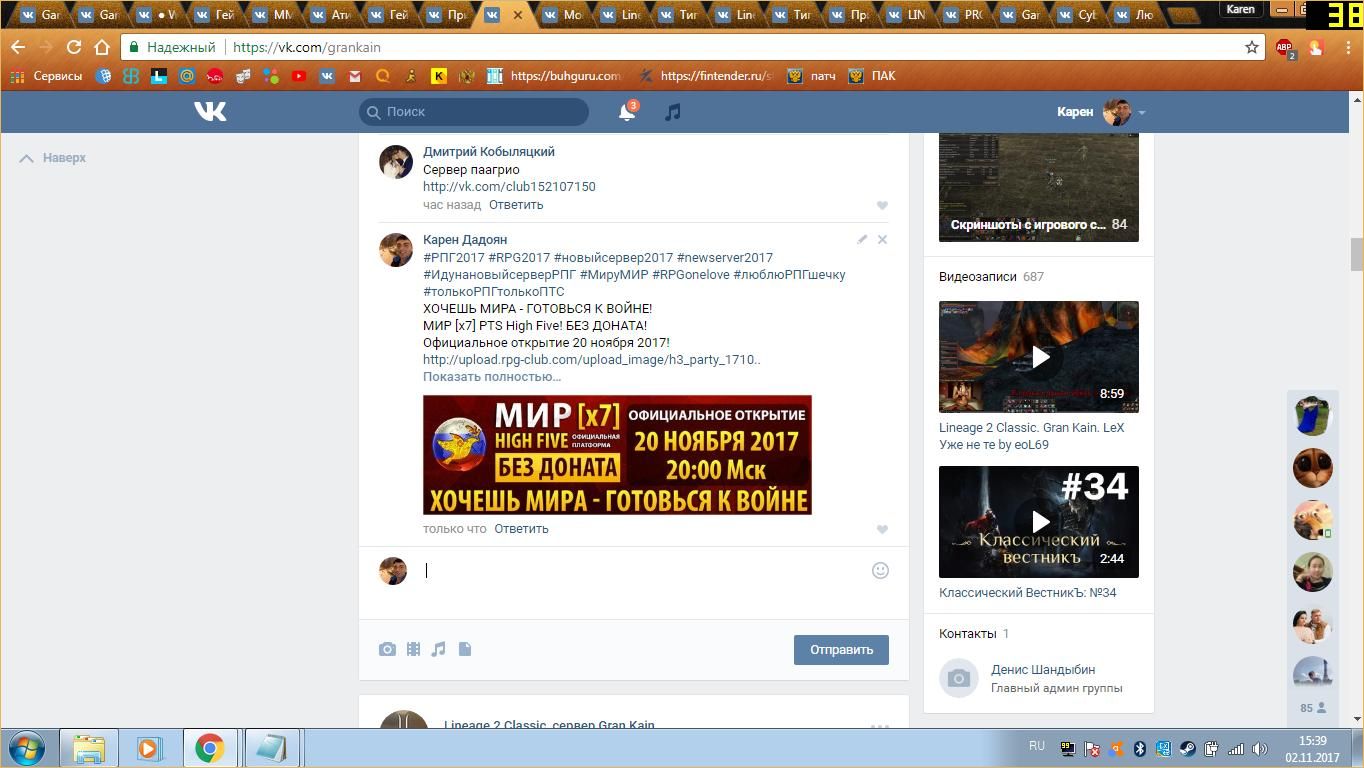Open Денис Шандыбин's contact profile

1043,670
